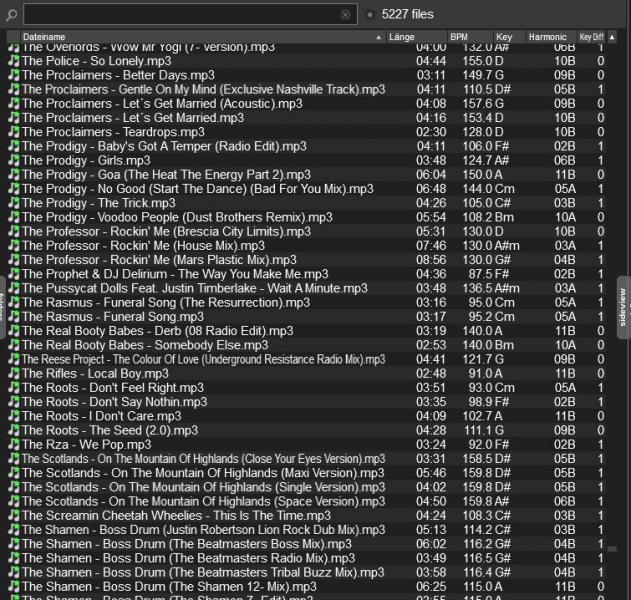Click music icon of The Rifles - Local Boy
Image resolution: width=631 pixels, height=600 pixels.
[14, 373]
